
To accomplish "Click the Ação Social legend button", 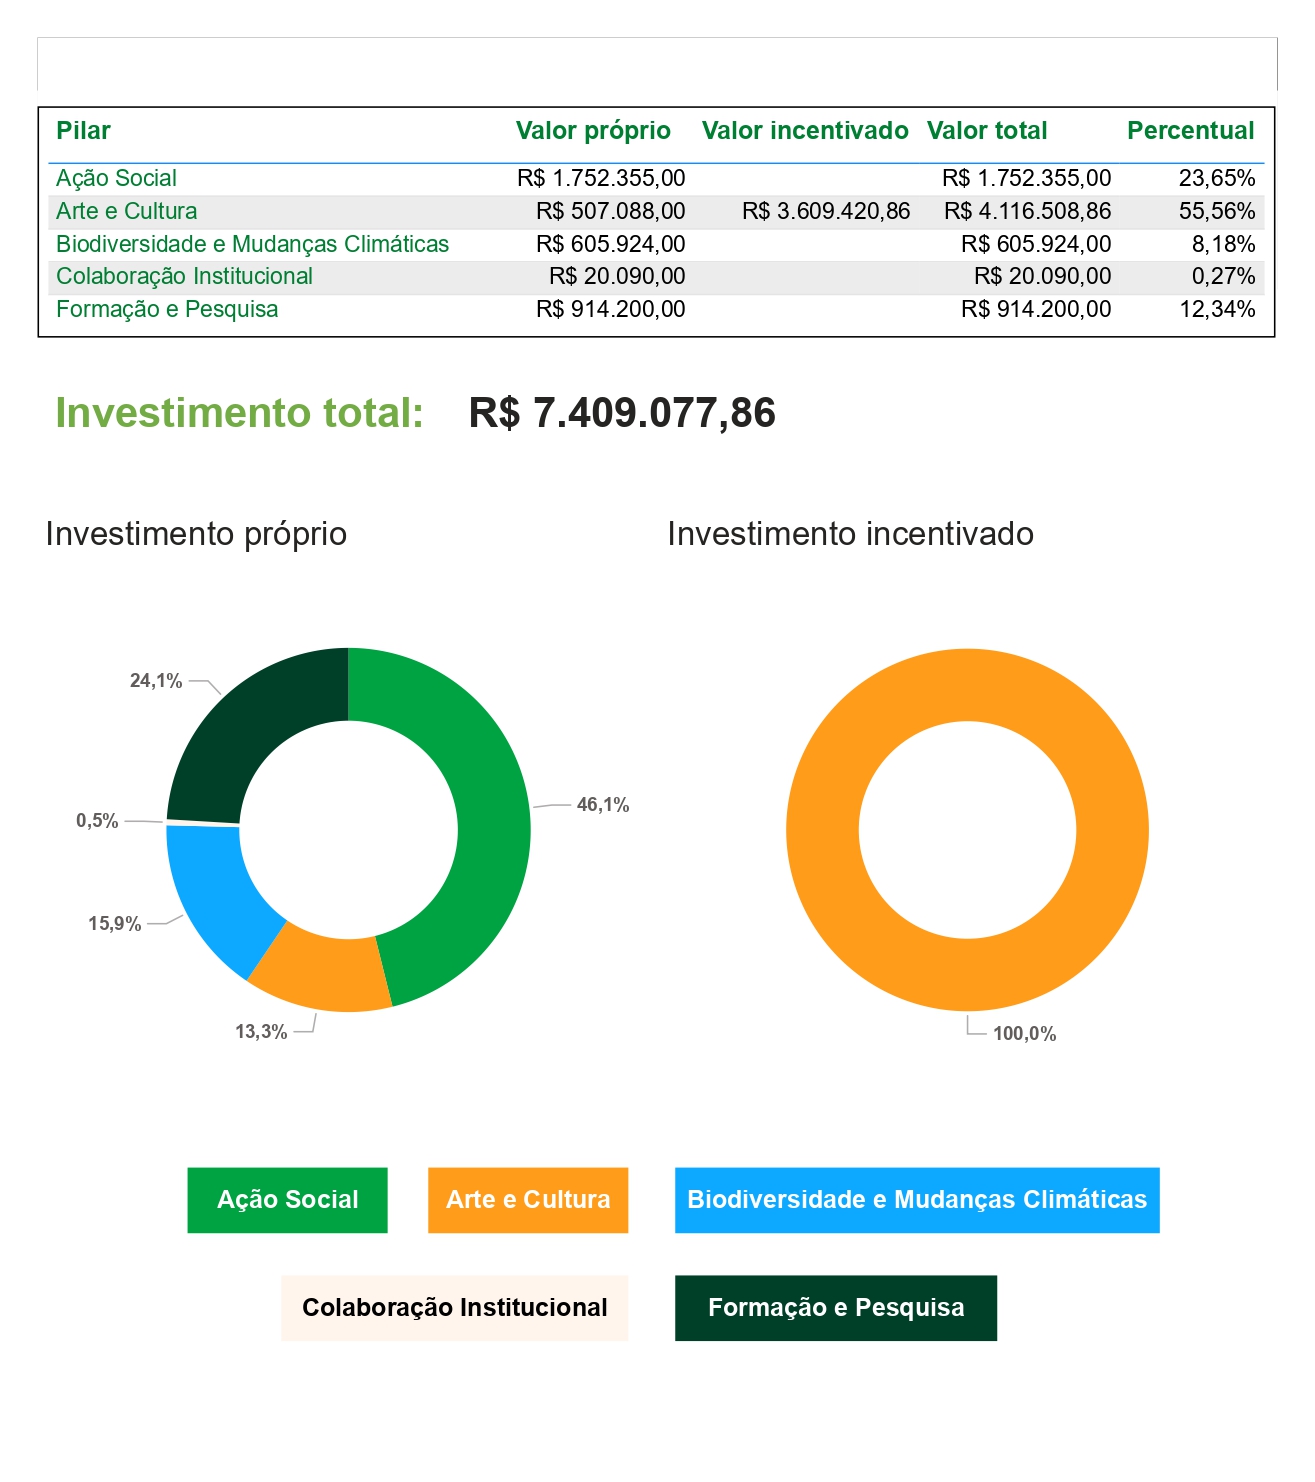I will [287, 1200].
